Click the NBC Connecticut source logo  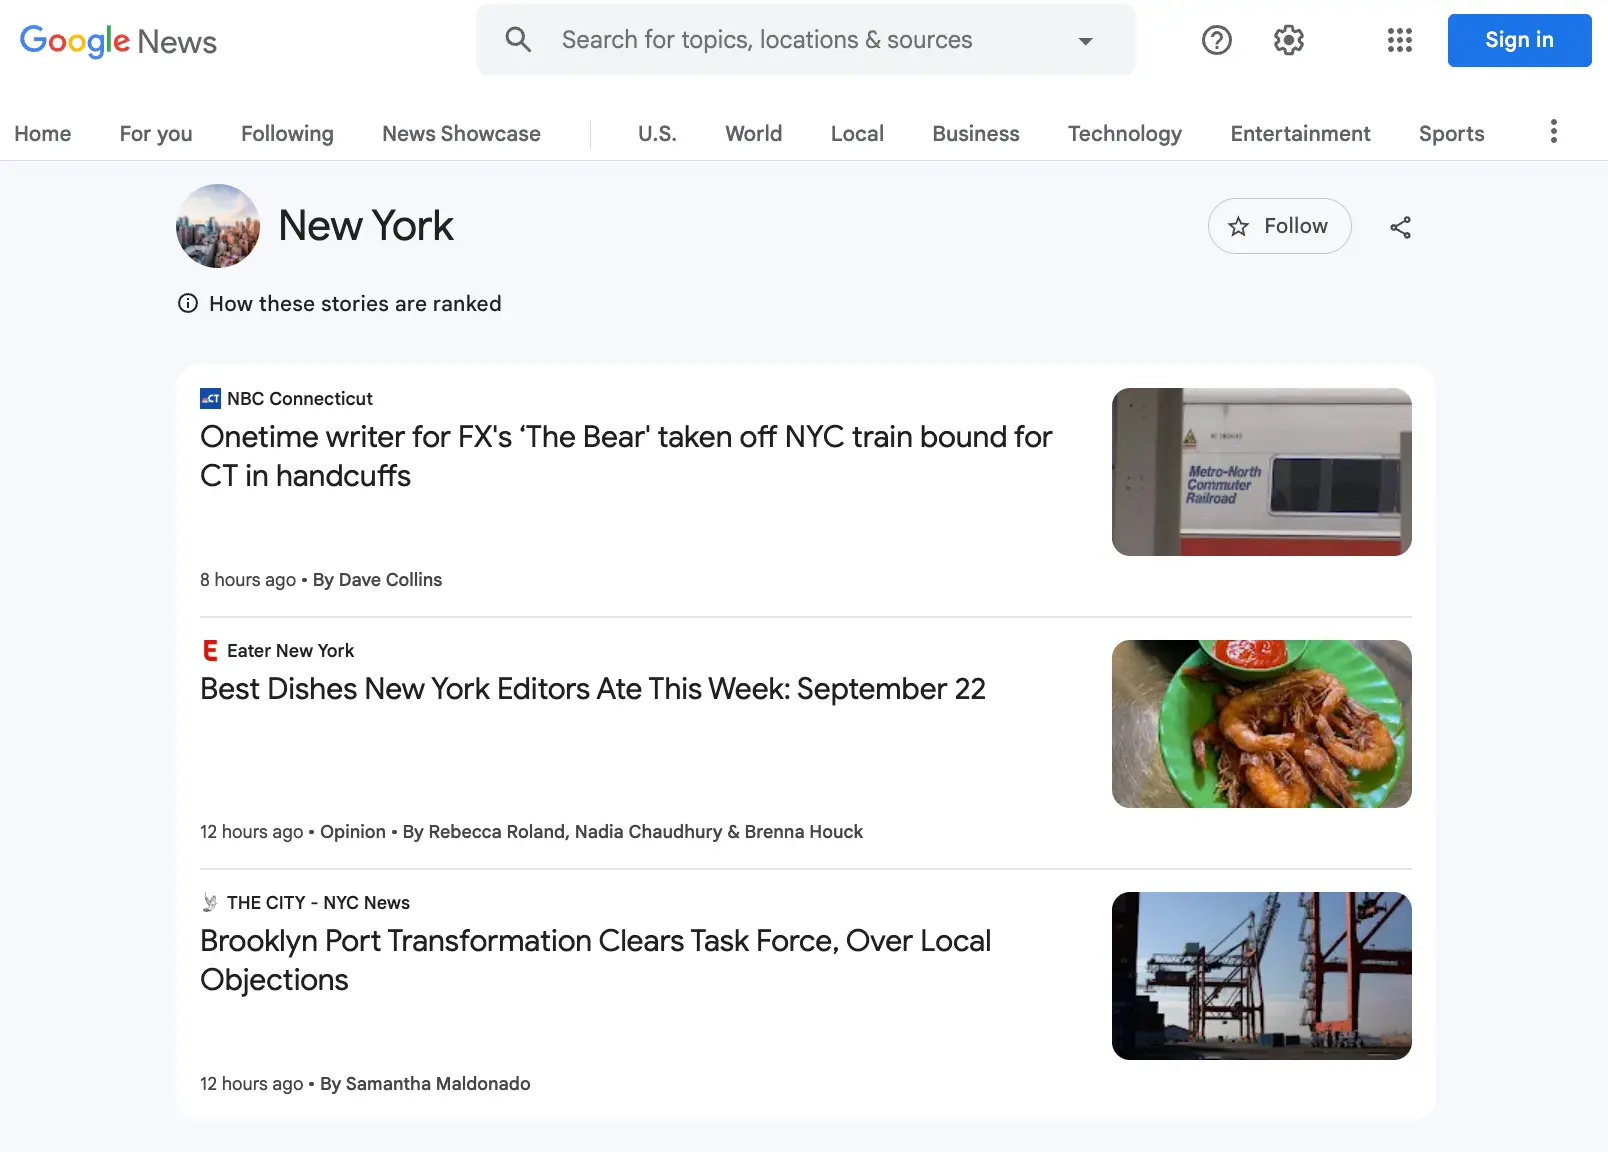(x=210, y=398)
